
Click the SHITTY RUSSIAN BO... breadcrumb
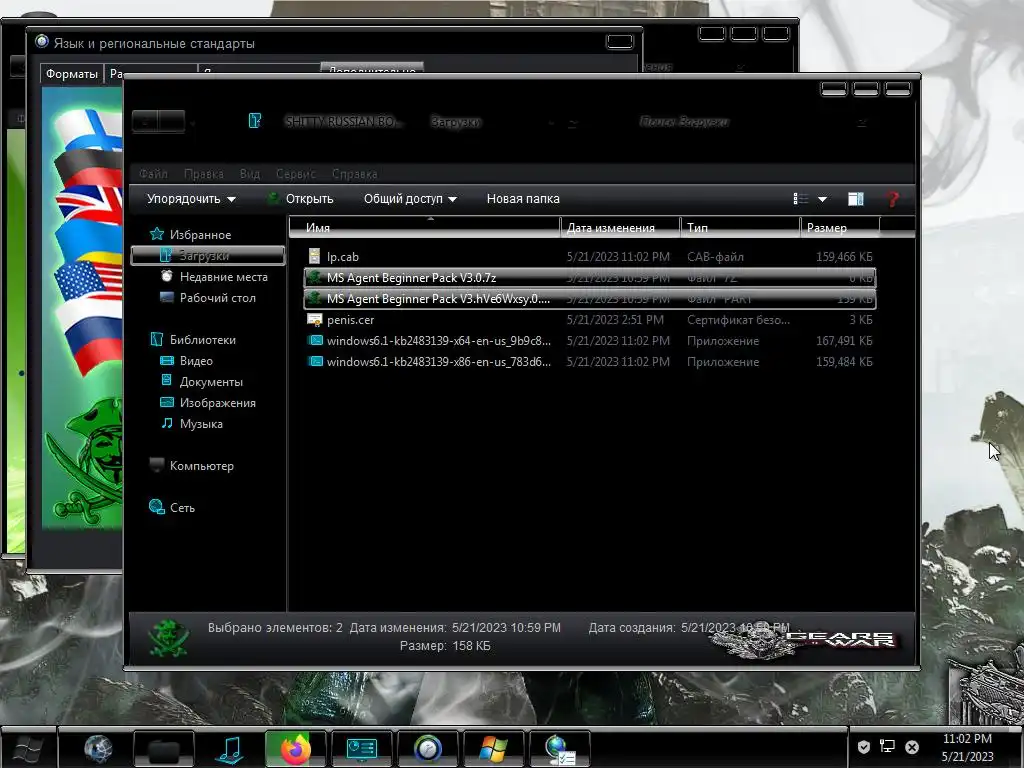pos(344,121)
